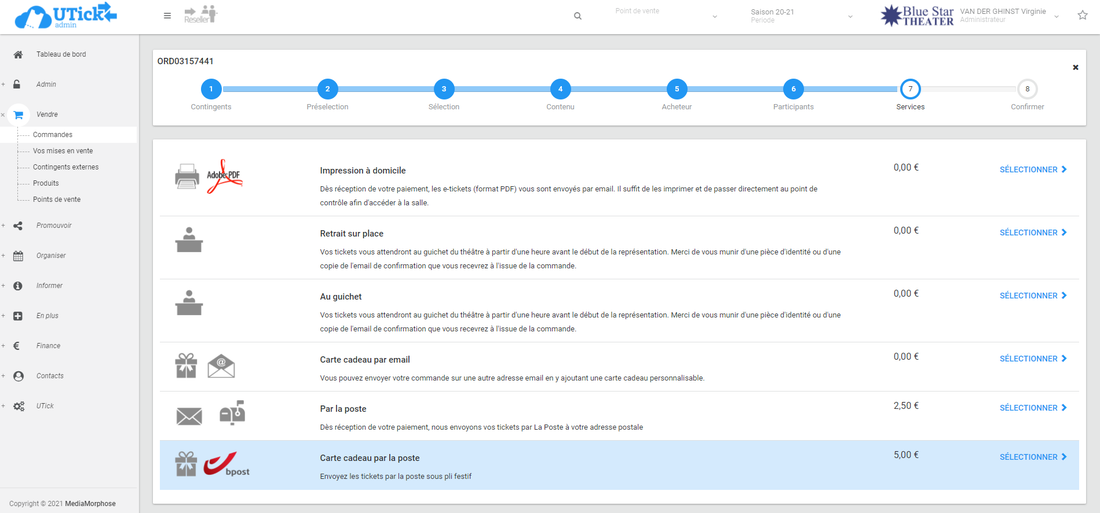Close the order panel with X
The image size is (1100, 513).
coord(1075,68)
